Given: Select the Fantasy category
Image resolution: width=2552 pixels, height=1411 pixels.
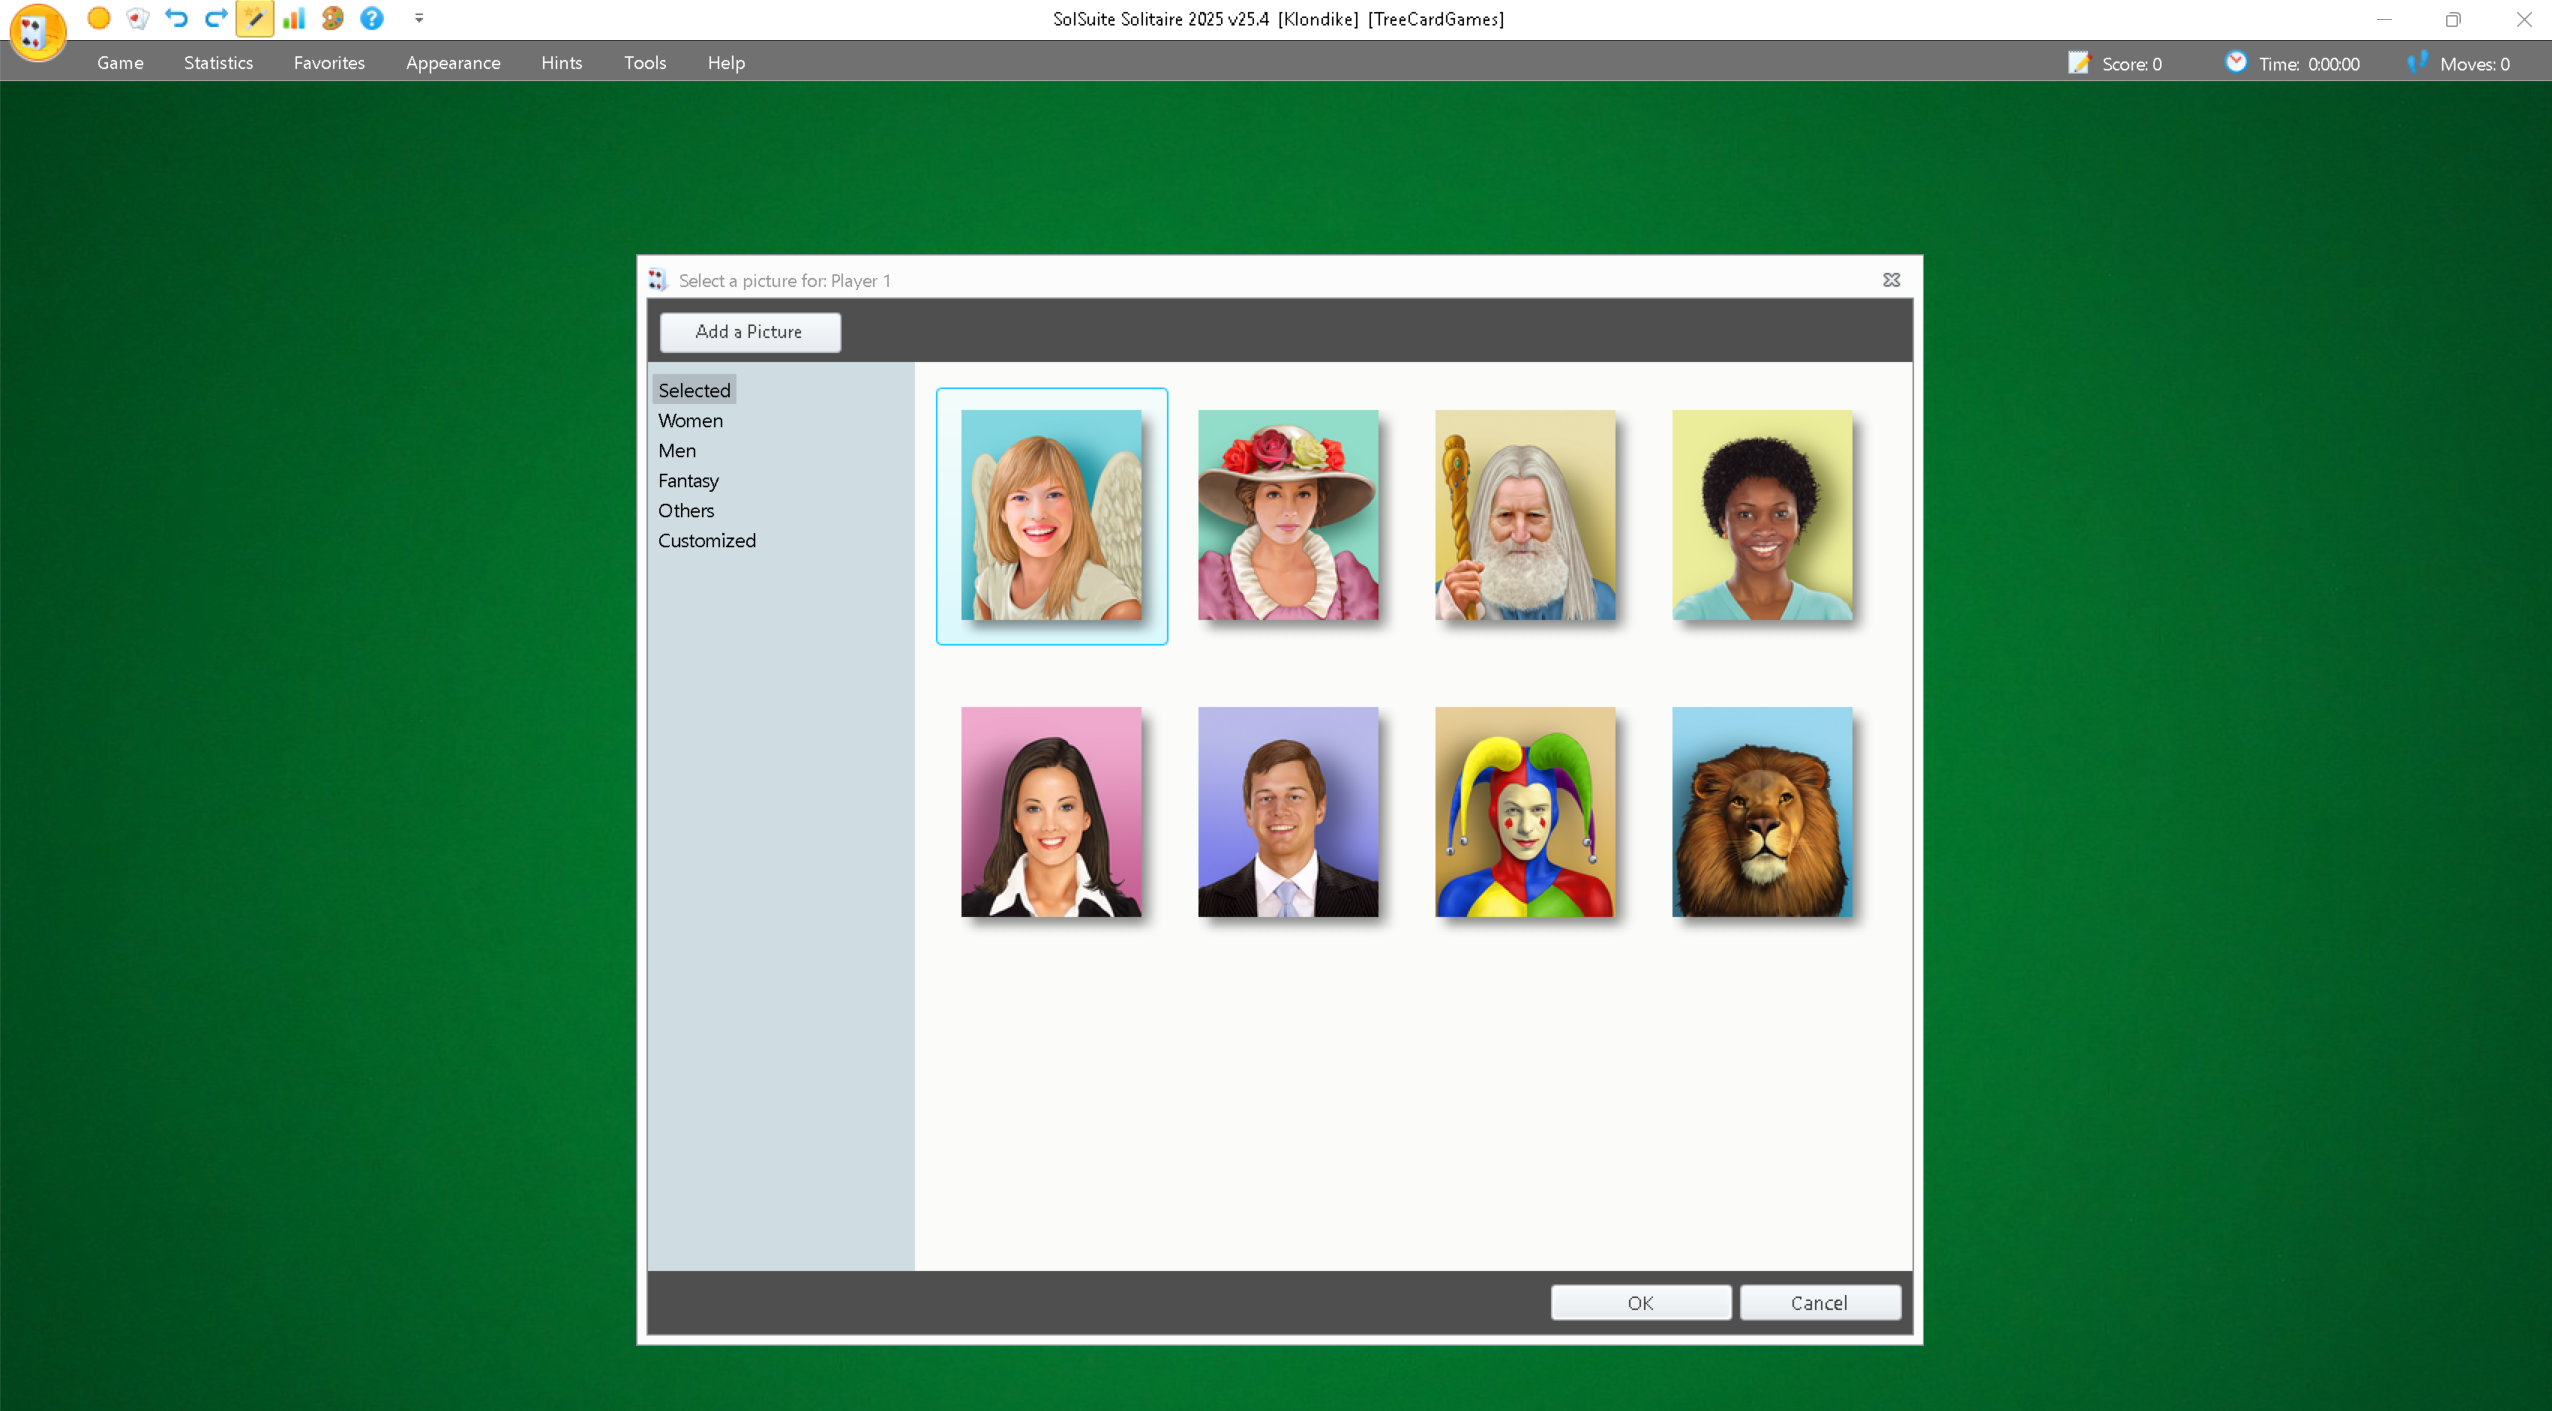Looking at the screenshot, I should point(688,480).
